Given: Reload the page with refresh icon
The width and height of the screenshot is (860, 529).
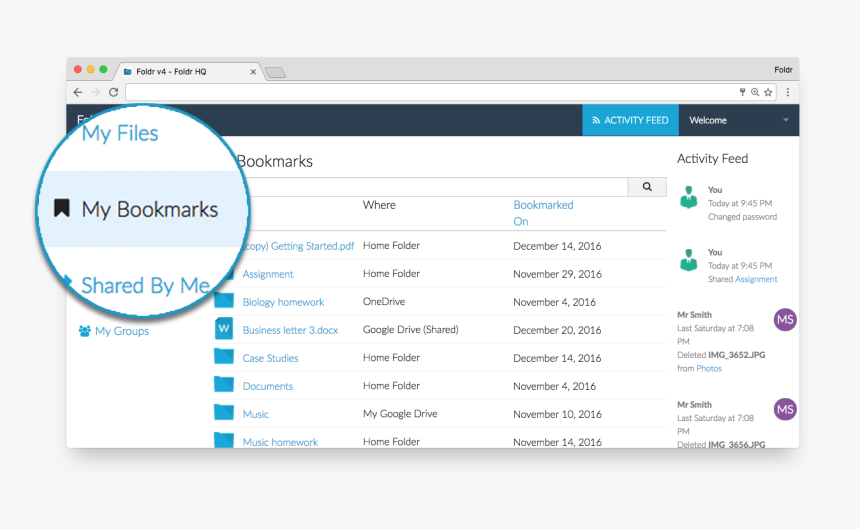Looking at the screenshot, I should point(114,92).
